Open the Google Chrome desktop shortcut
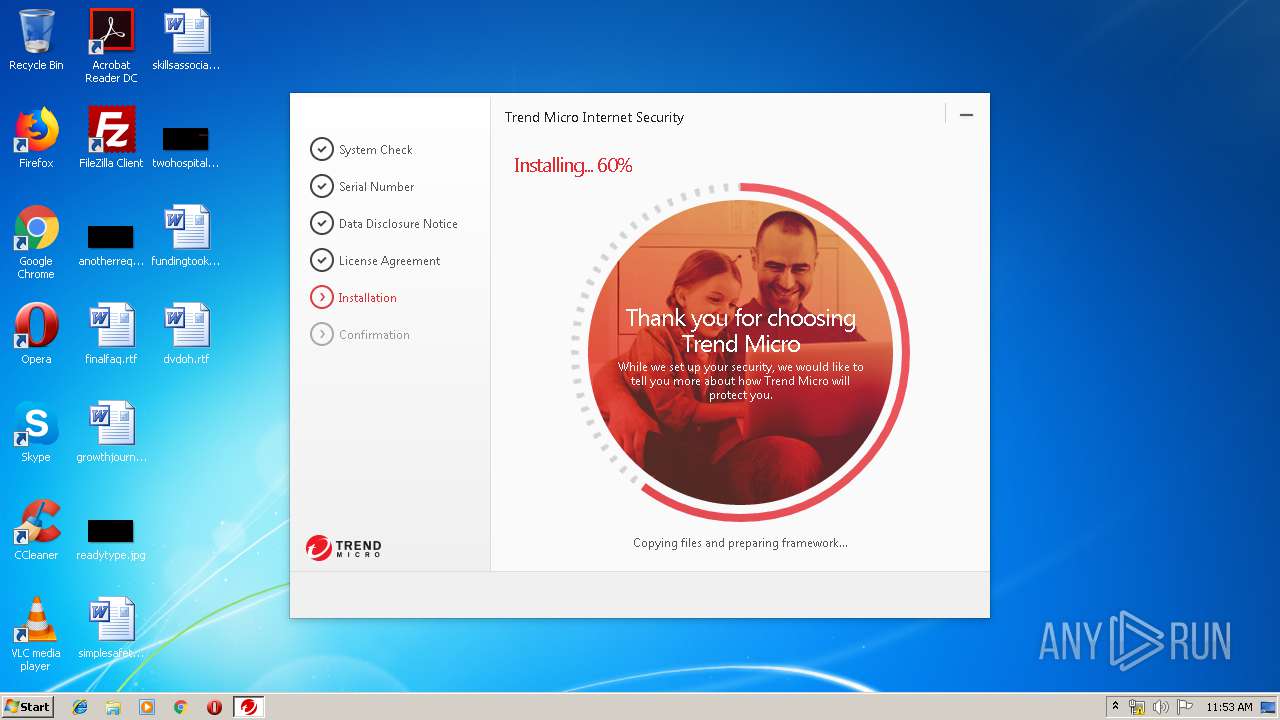Screen dimensions: 1280x720 tap(36, 242)
